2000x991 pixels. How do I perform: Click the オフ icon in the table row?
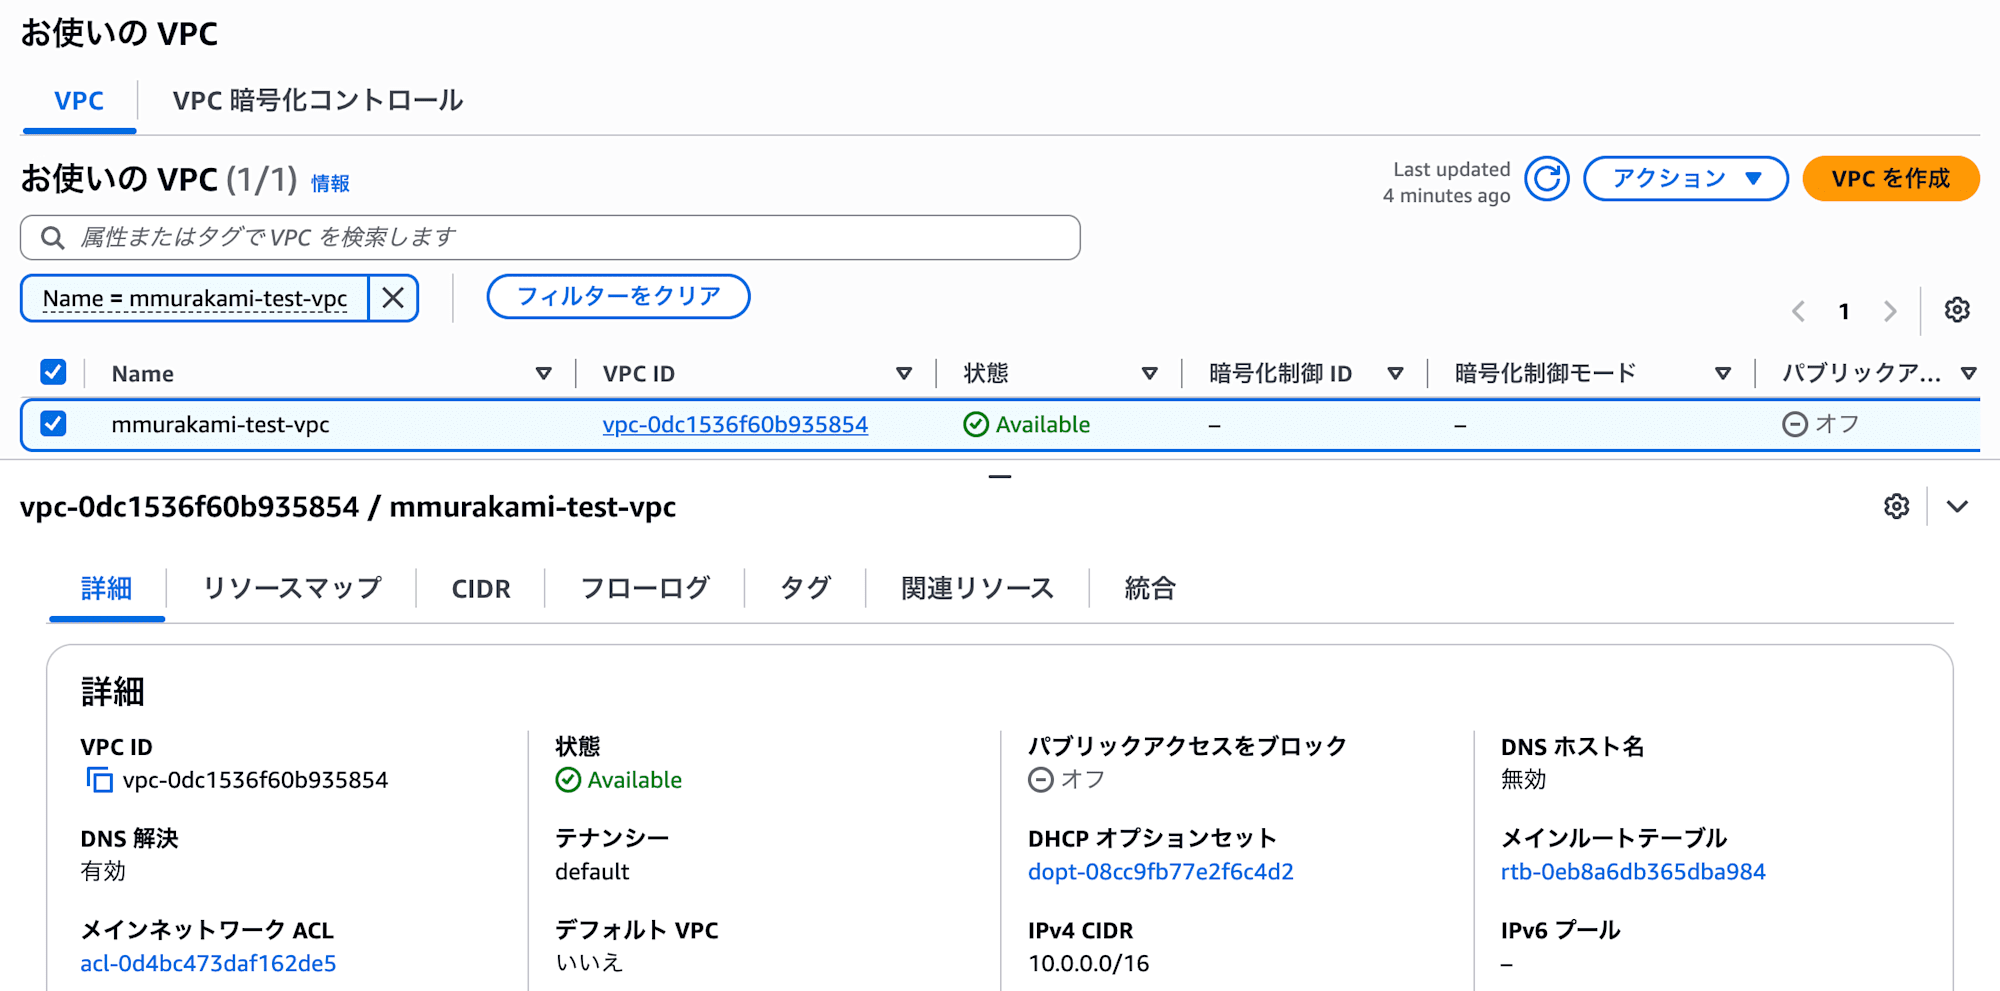[x=1794, y=425]
